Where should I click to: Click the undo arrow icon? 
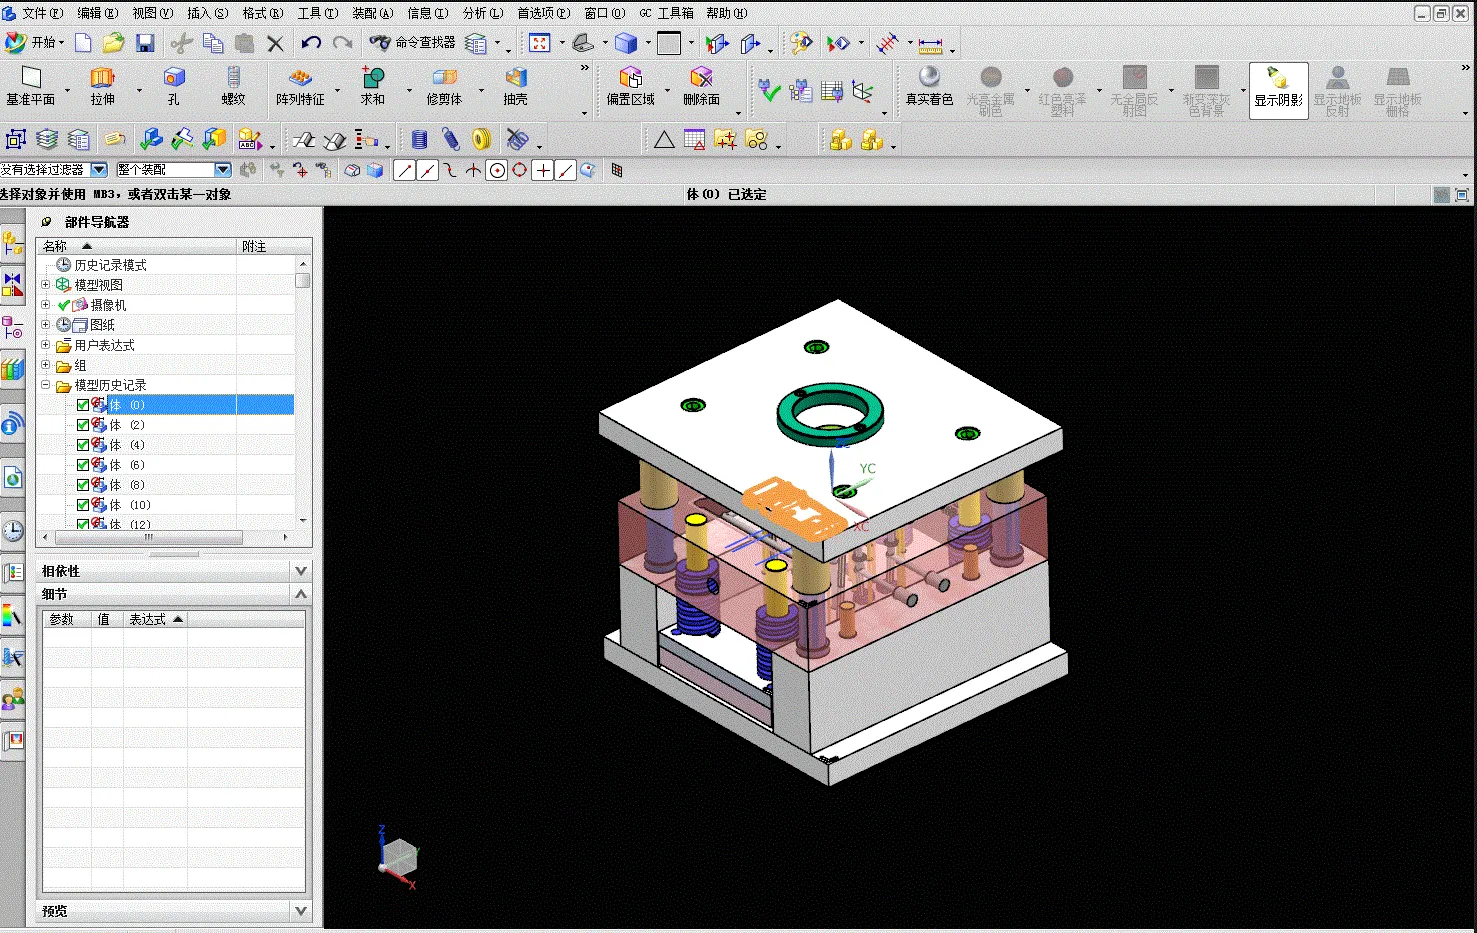pos(311,43)
